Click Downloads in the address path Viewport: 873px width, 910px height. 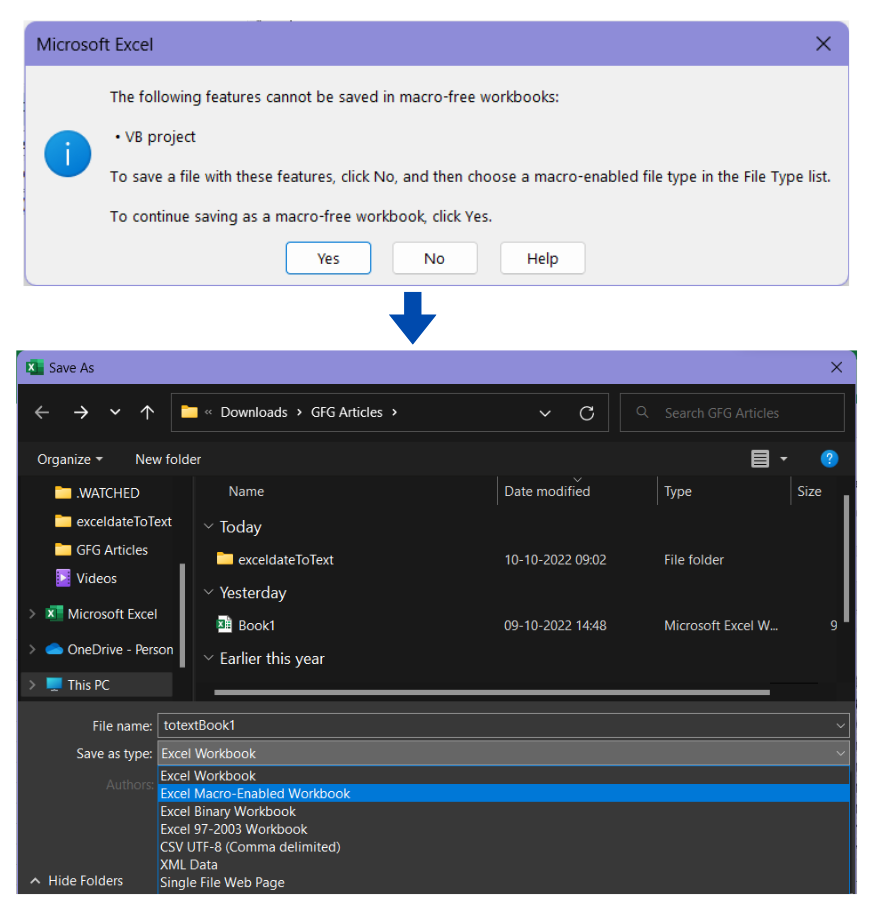point(254,413)
